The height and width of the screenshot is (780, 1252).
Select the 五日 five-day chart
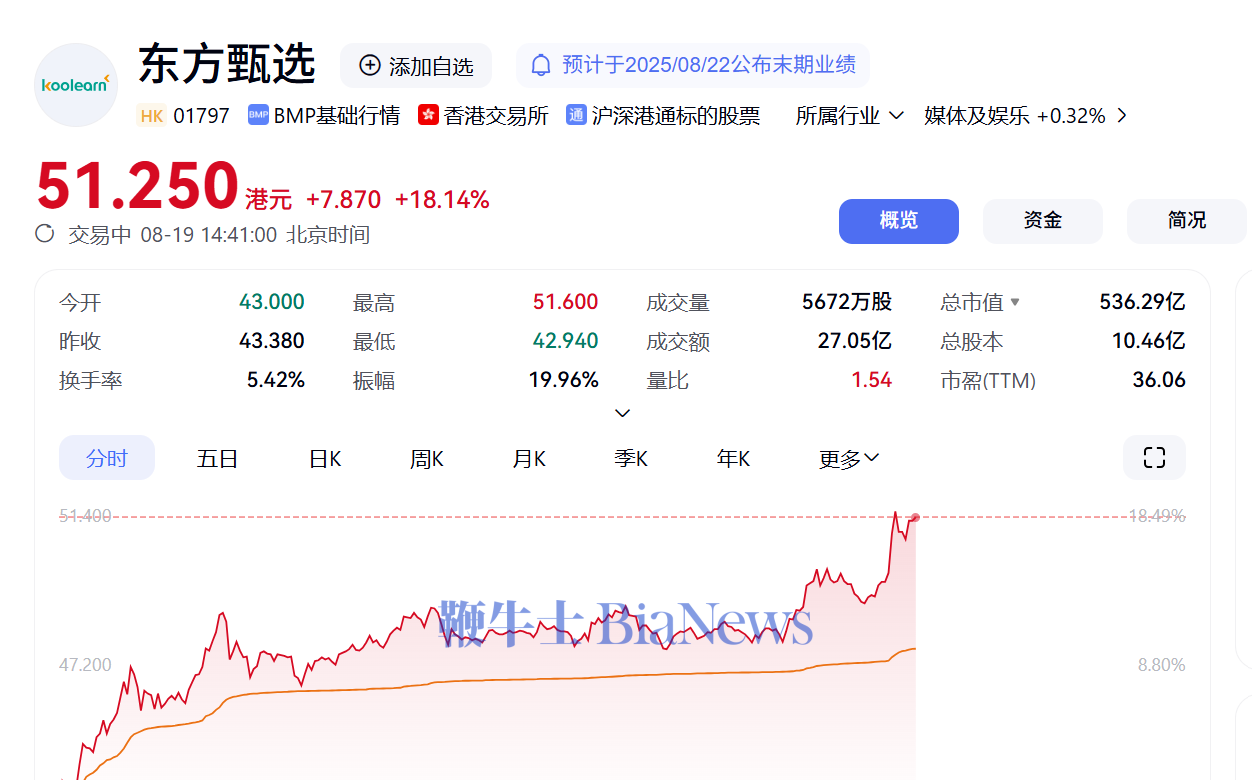(x=217, y=459)
